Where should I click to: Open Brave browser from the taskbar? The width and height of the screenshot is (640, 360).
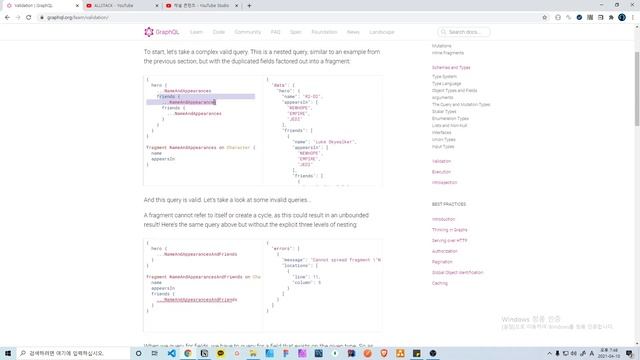click(384, 353)
